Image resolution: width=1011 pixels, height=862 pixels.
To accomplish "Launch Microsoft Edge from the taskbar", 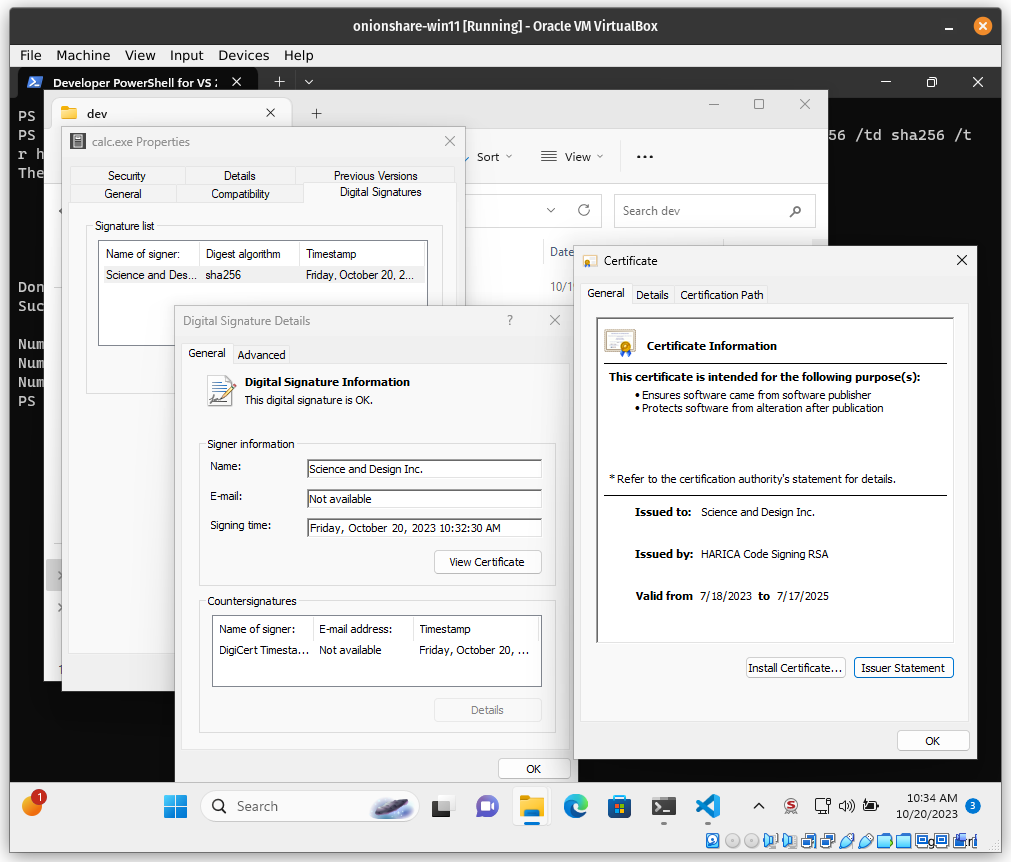I will [x=576, y=806].
